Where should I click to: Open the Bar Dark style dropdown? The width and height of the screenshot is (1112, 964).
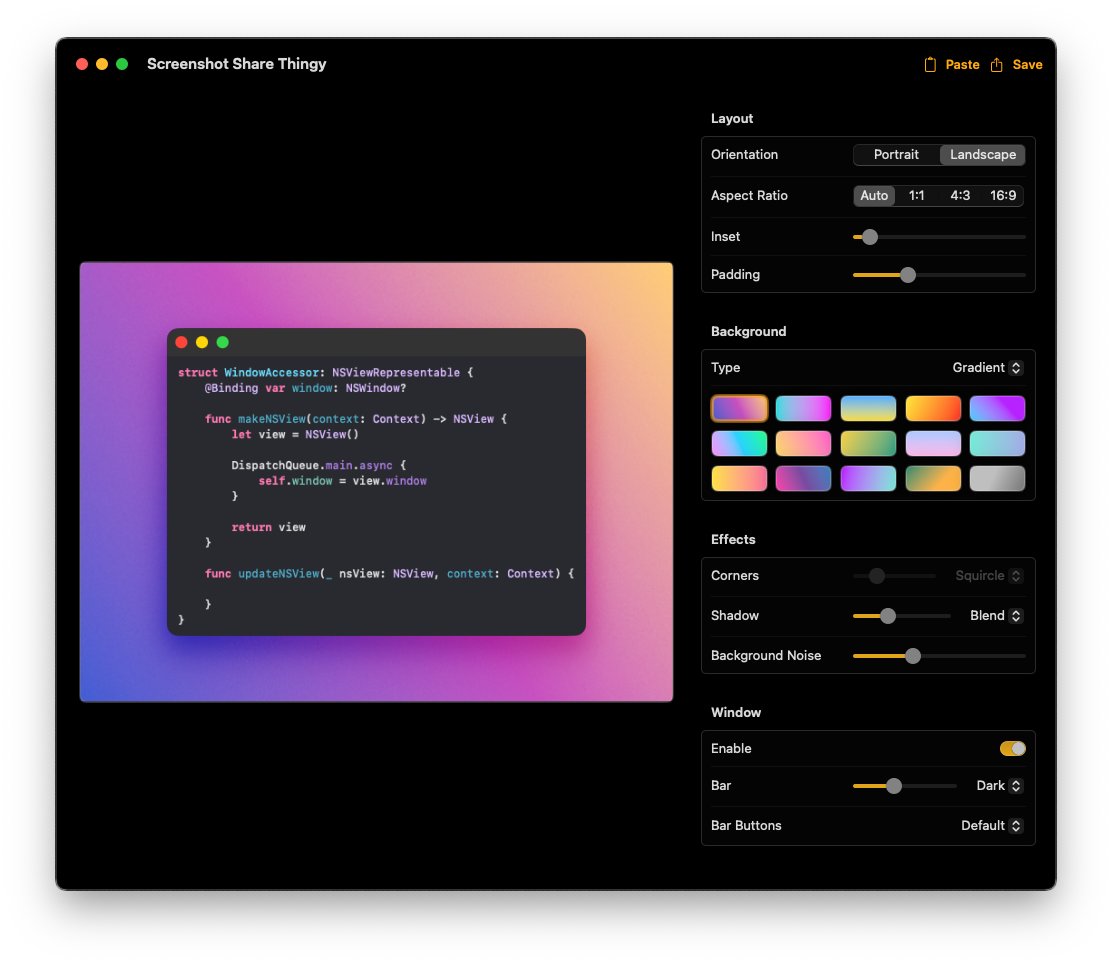[x=999, y=786]
